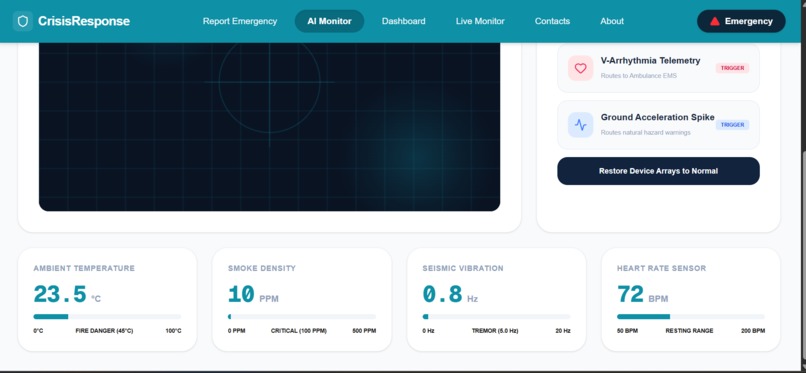Click the TREMOR (5.0 Hz) marker text
The width and height of the screenshot is (806, 373).
(x=495, y=331)
